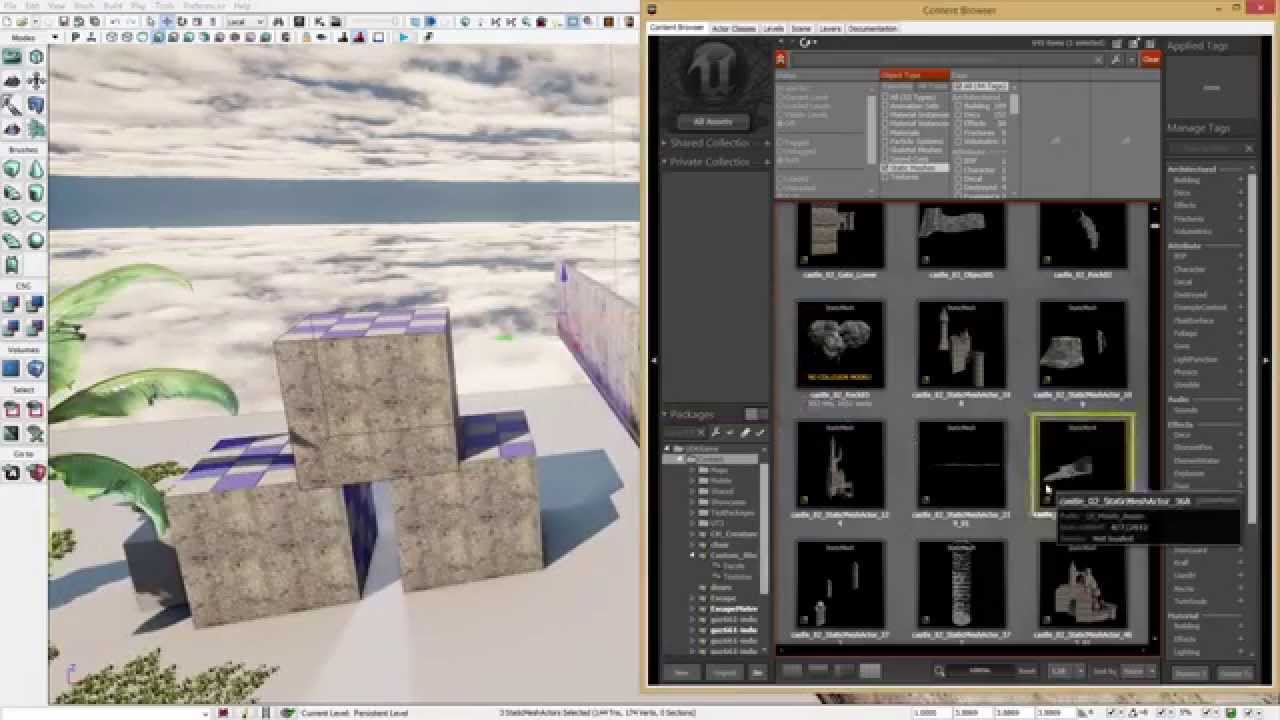Click the red Clear button
1280x720 pixels.
[1151, 59]
